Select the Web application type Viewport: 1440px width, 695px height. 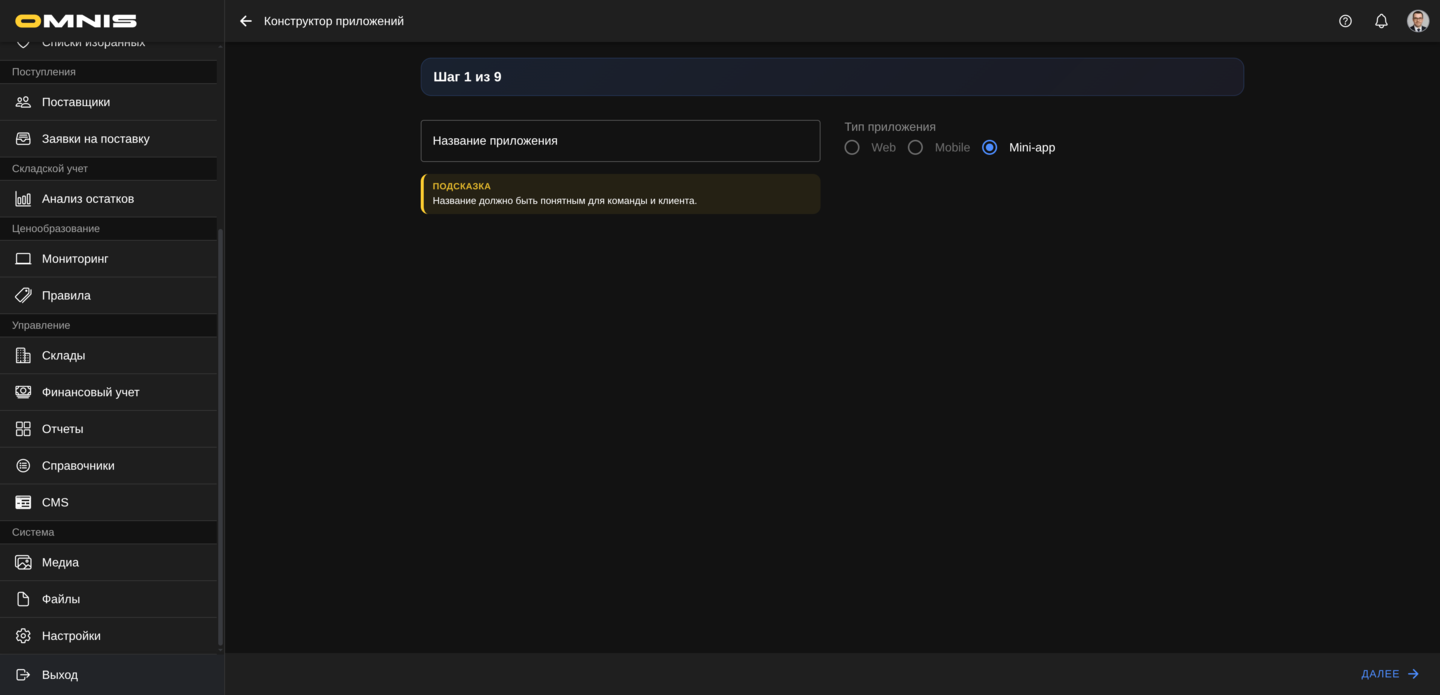[852, 148]
